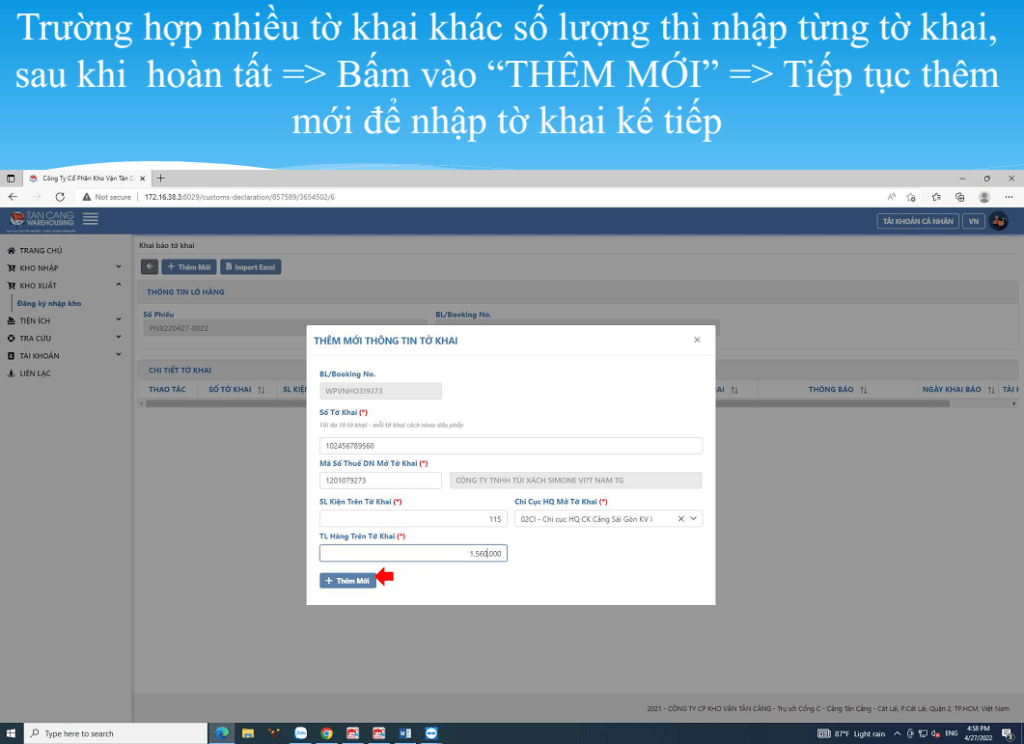The image size is (1024, 744).
Task: Refresh the page using the browser reload icon
Action: [x=60, y=197]
